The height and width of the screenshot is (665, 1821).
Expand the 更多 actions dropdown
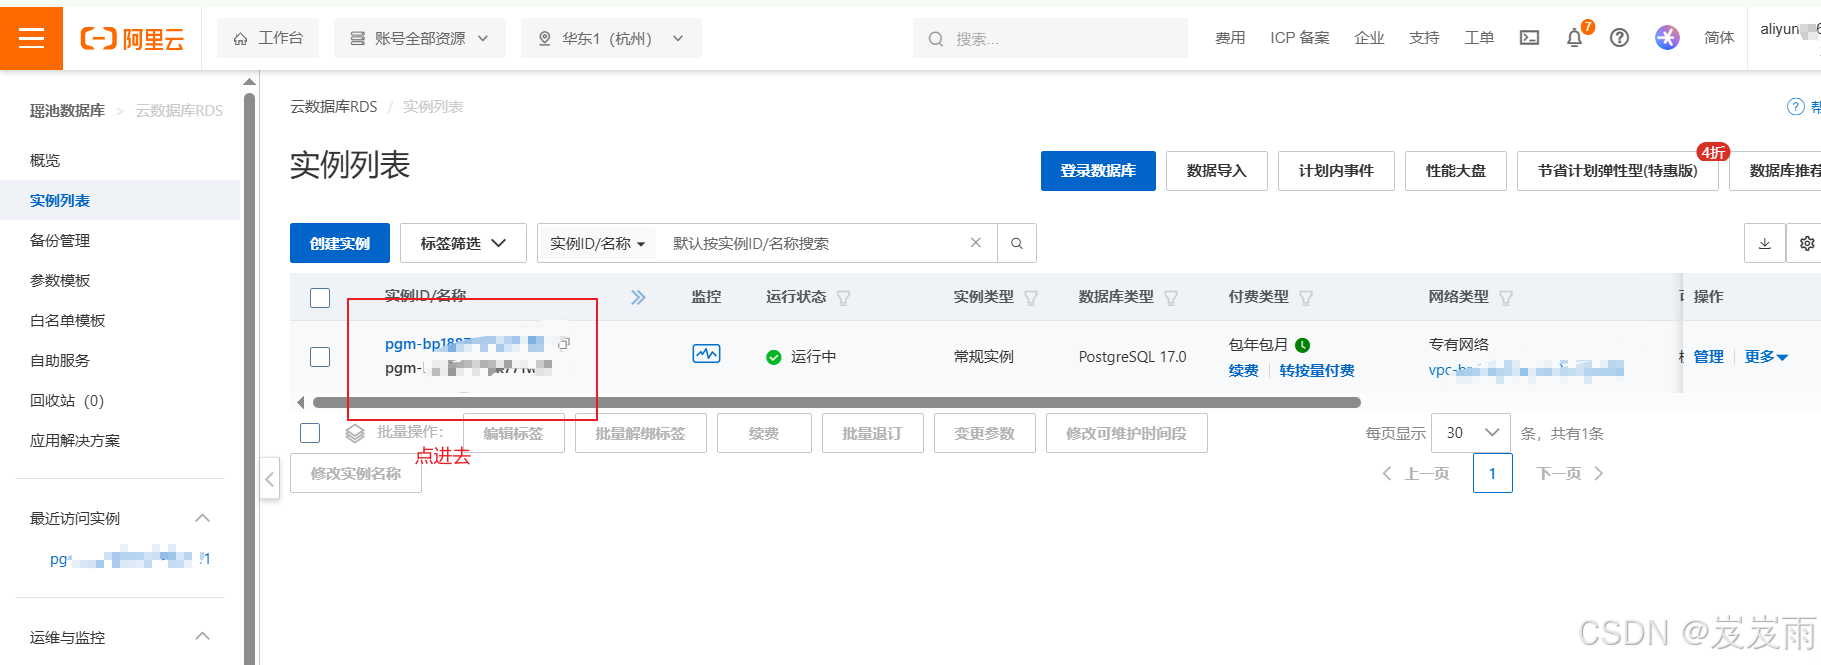[x=1766, y=357]
